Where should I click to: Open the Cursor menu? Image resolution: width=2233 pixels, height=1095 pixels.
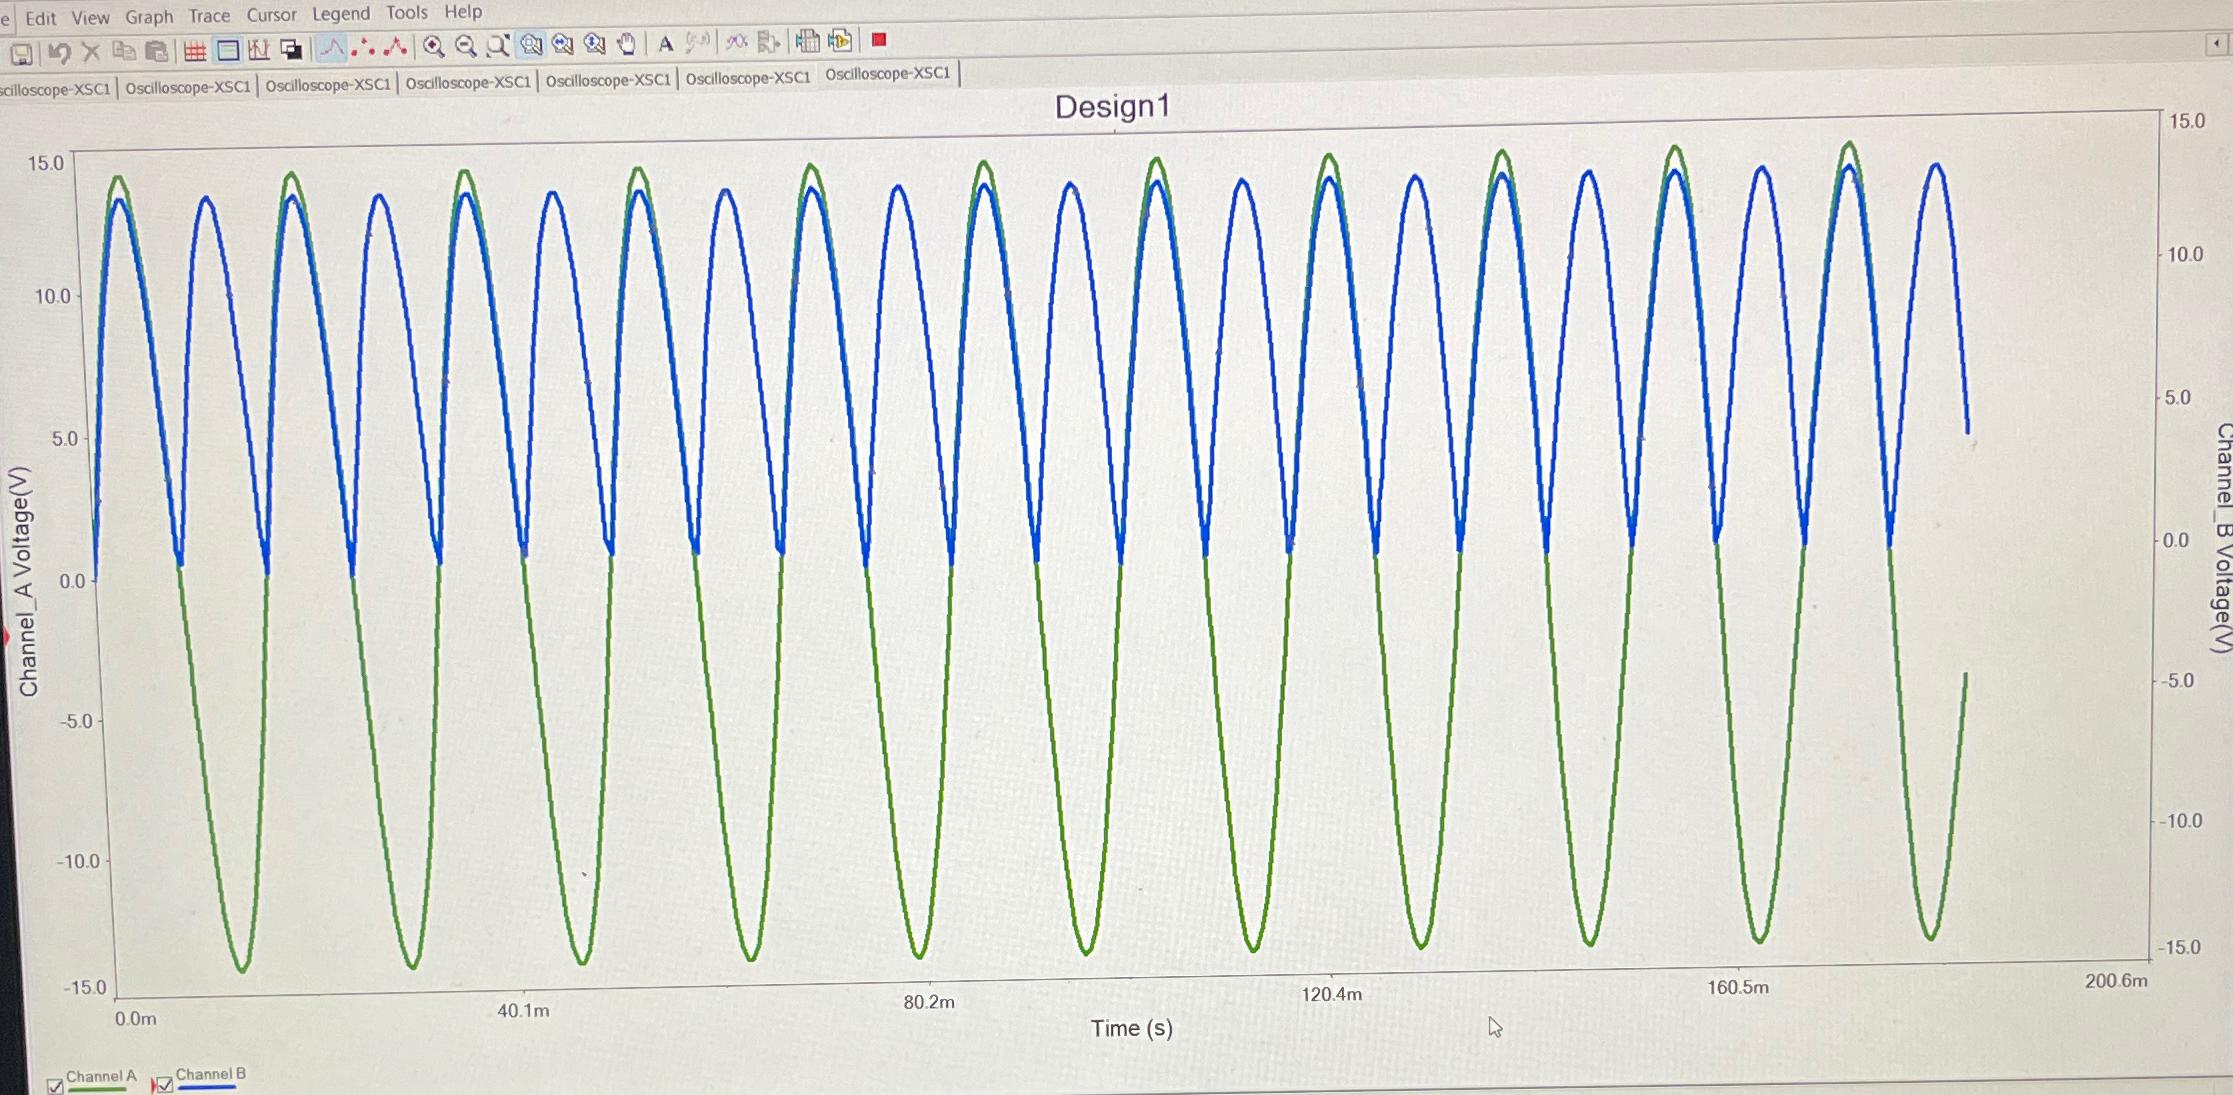(x=271, y=12)
